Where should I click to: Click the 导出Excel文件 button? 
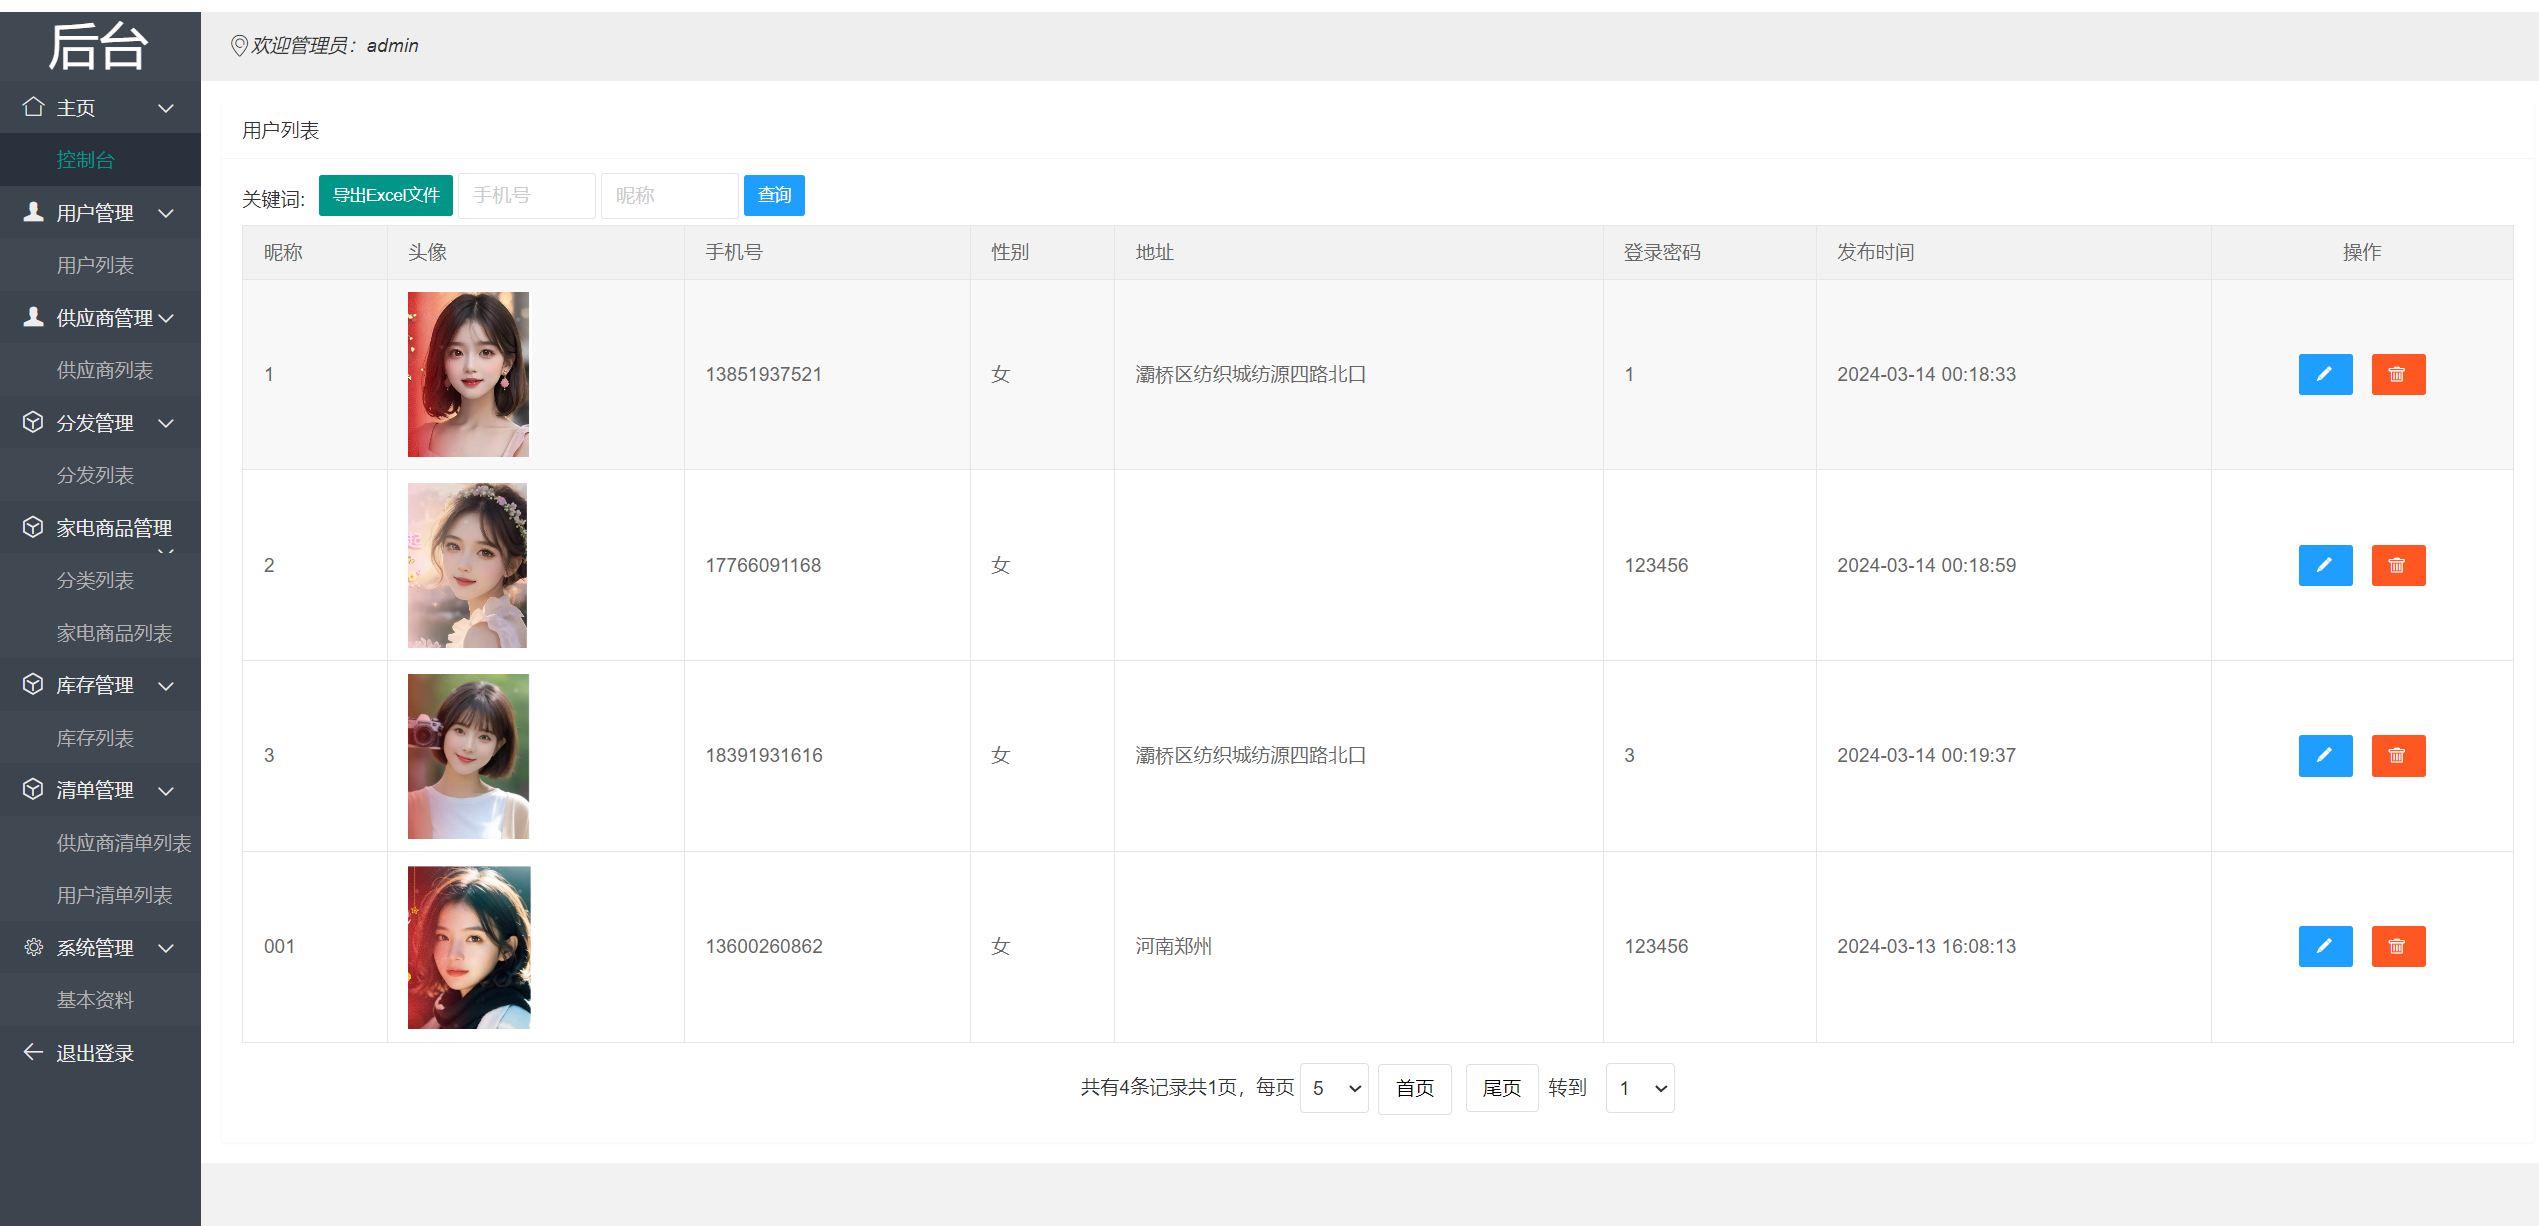point(385,195)
